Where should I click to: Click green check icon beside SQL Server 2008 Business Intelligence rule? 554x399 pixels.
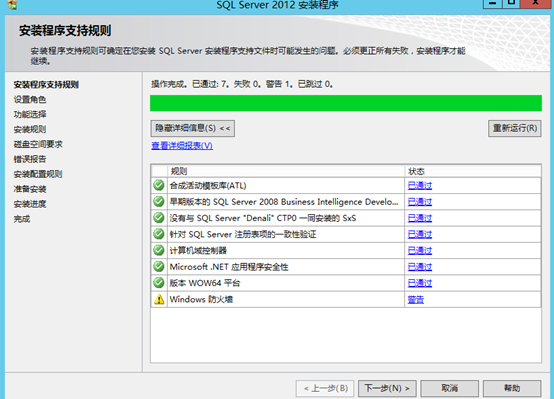pyautogui.click(x=159, y=201)
